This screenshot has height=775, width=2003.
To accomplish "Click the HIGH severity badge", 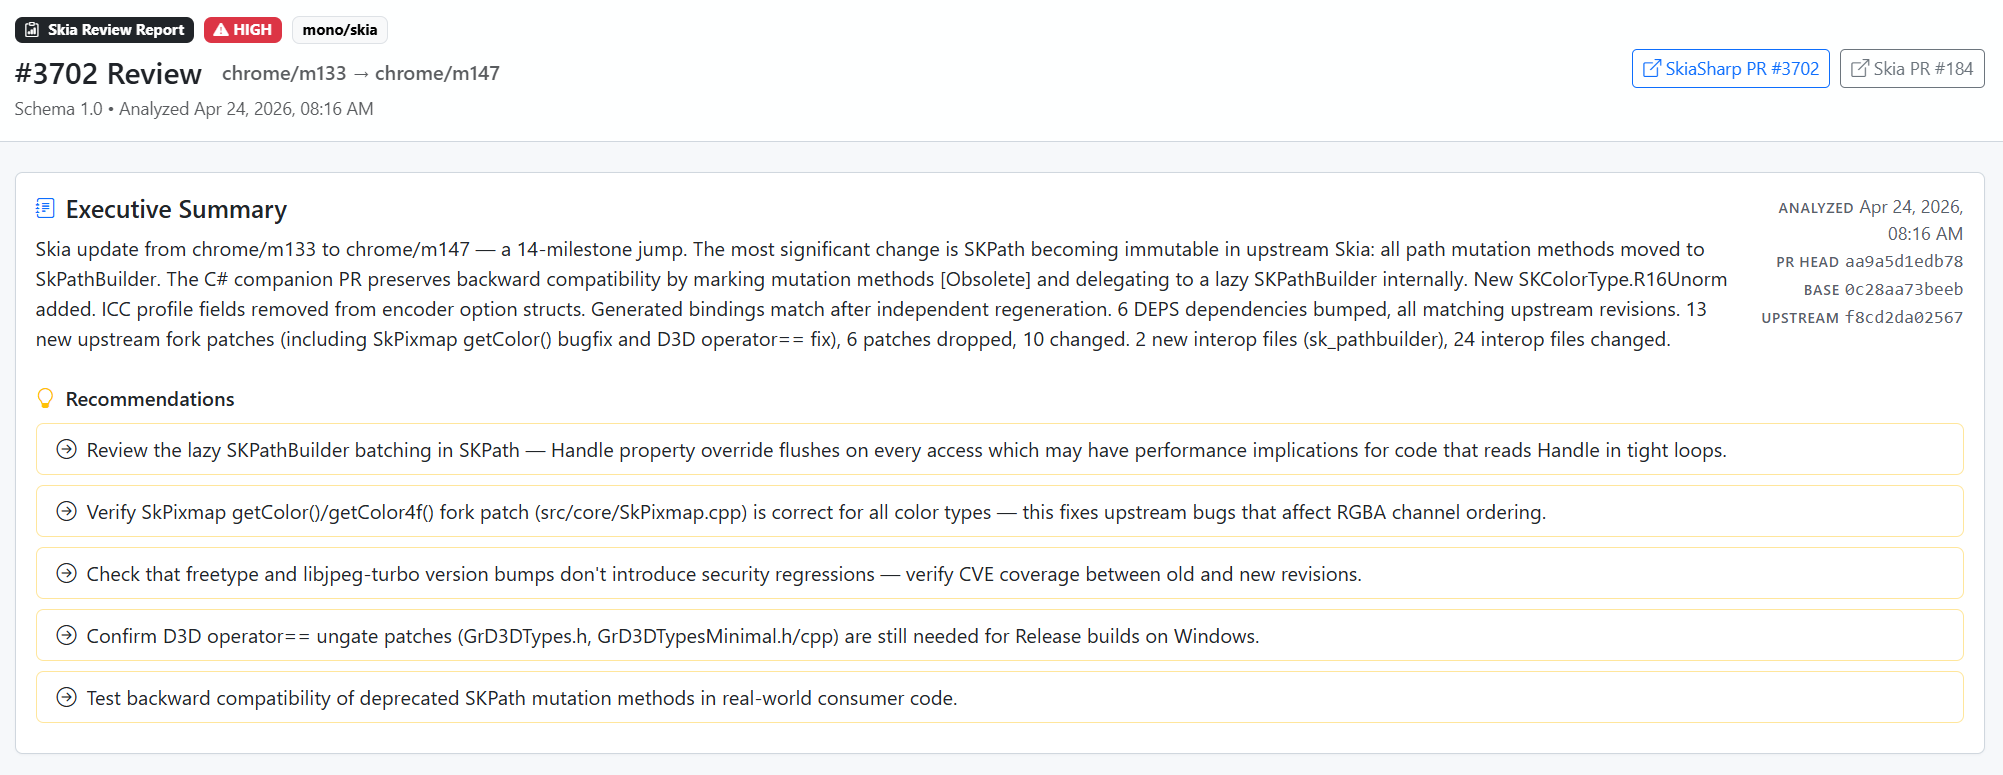I will coord(243,30).
